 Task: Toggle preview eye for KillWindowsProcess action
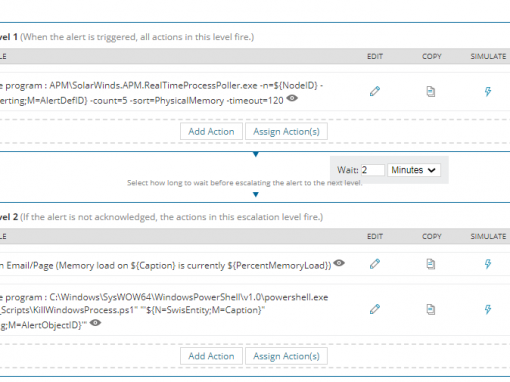95,323
